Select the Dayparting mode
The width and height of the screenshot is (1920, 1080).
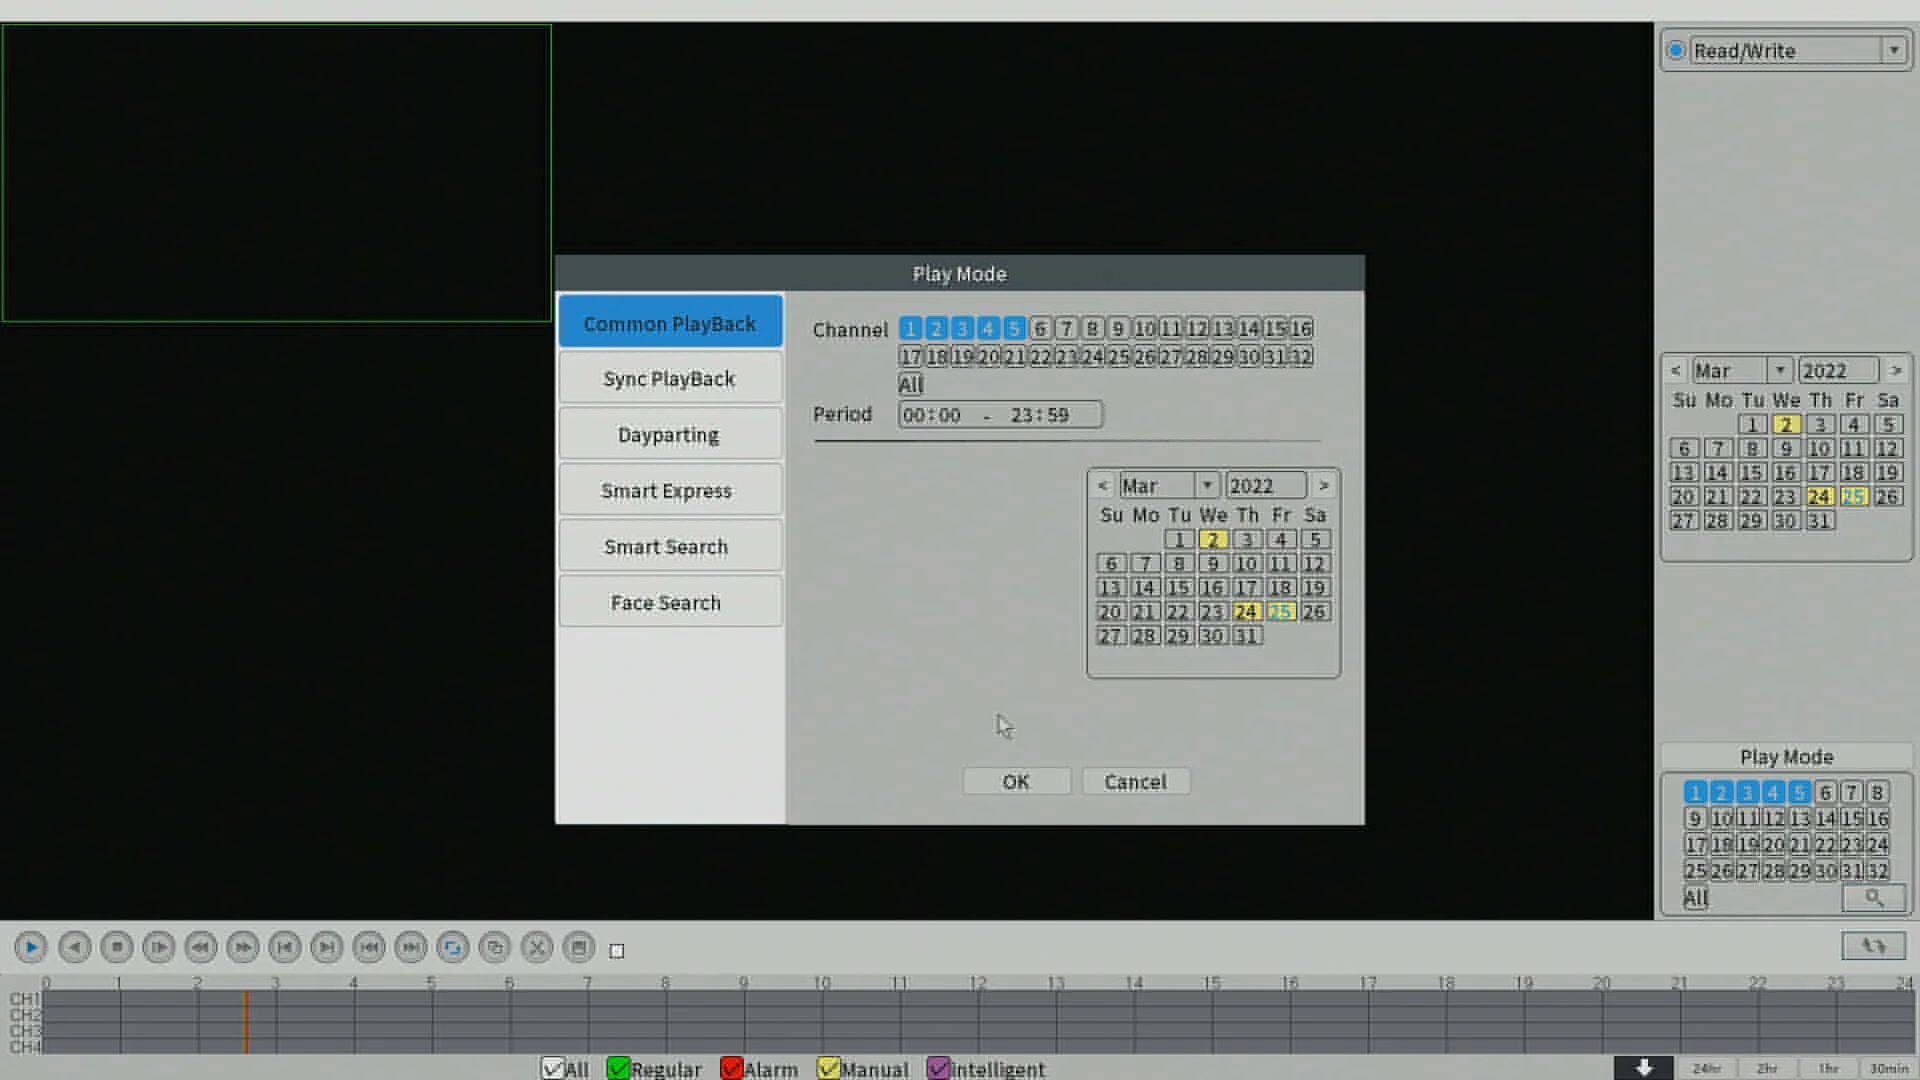(670, 435)
